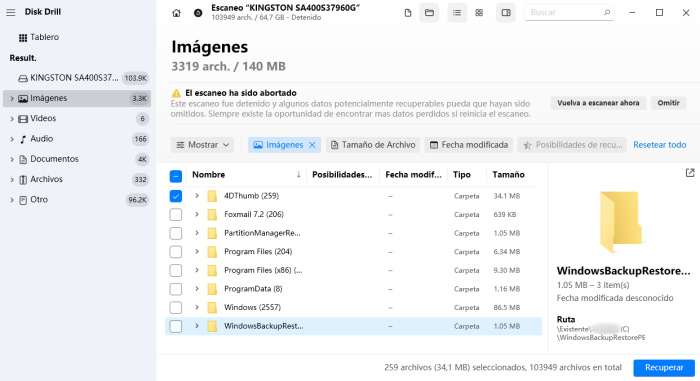Check the WindowsBackupRest... checkbox
The height and width of the screenshot is (381, 700).
[176, 327]
